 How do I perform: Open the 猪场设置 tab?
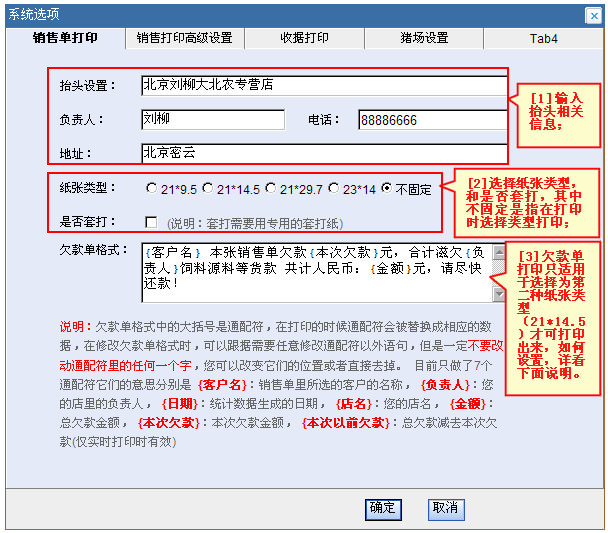point(424,38)
